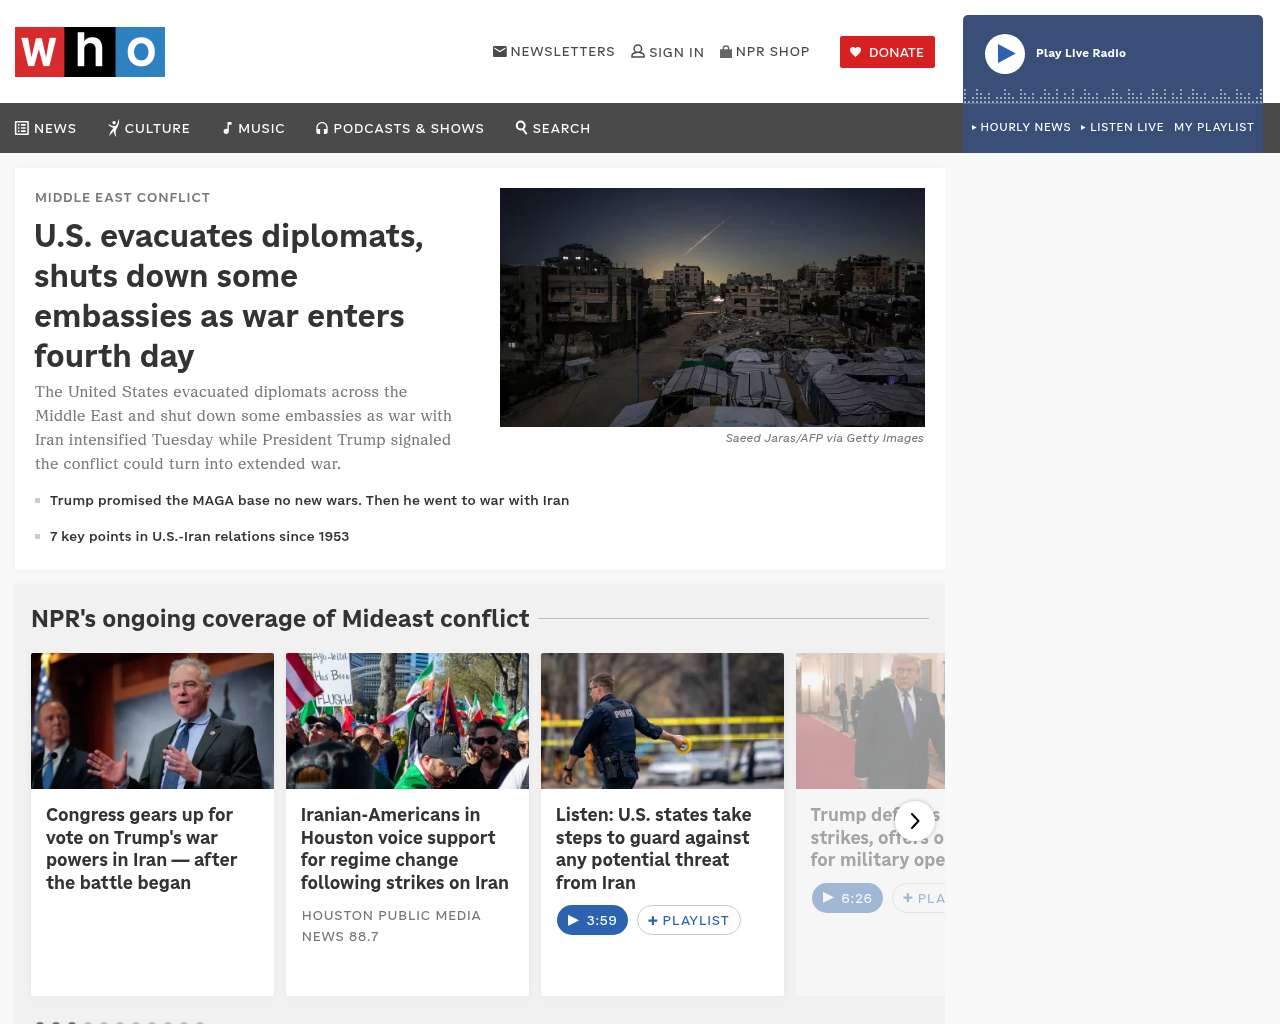This screenshot has height=1024, width=1280.
Task: Open the night cityscape lead photo
Action: tap(712, 307)
